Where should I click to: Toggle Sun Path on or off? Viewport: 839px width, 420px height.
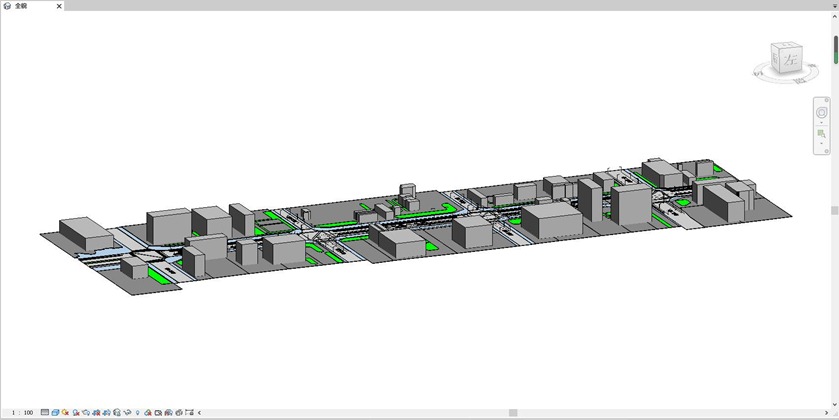(x=65, y=412)
